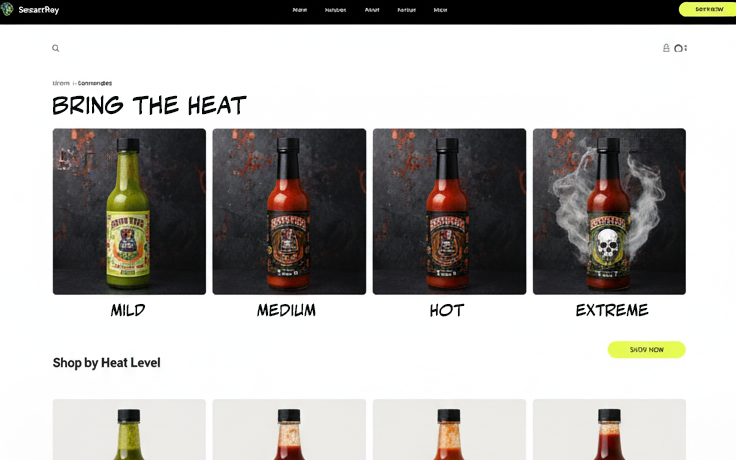Click the yellow Shop Now button
736x460 pixels.
point(646,350)
